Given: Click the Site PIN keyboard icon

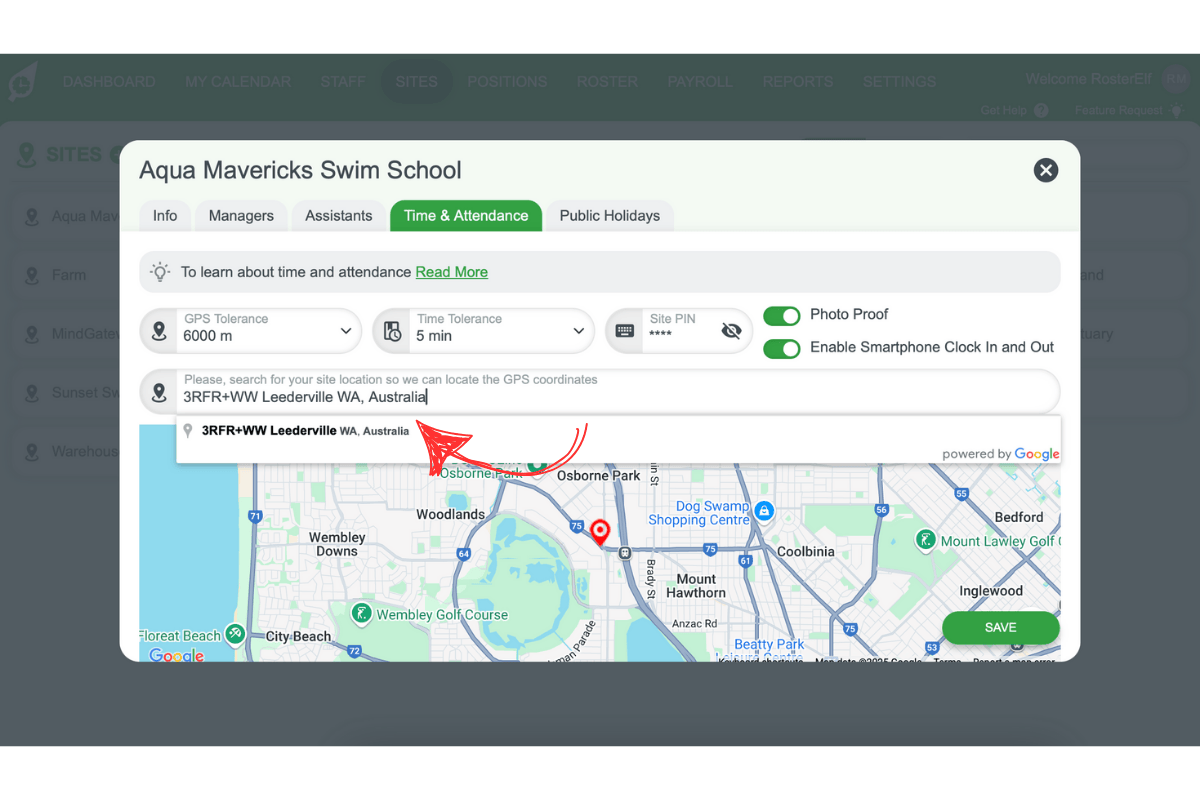Looking at the screenshot, I should coord(625,331).
